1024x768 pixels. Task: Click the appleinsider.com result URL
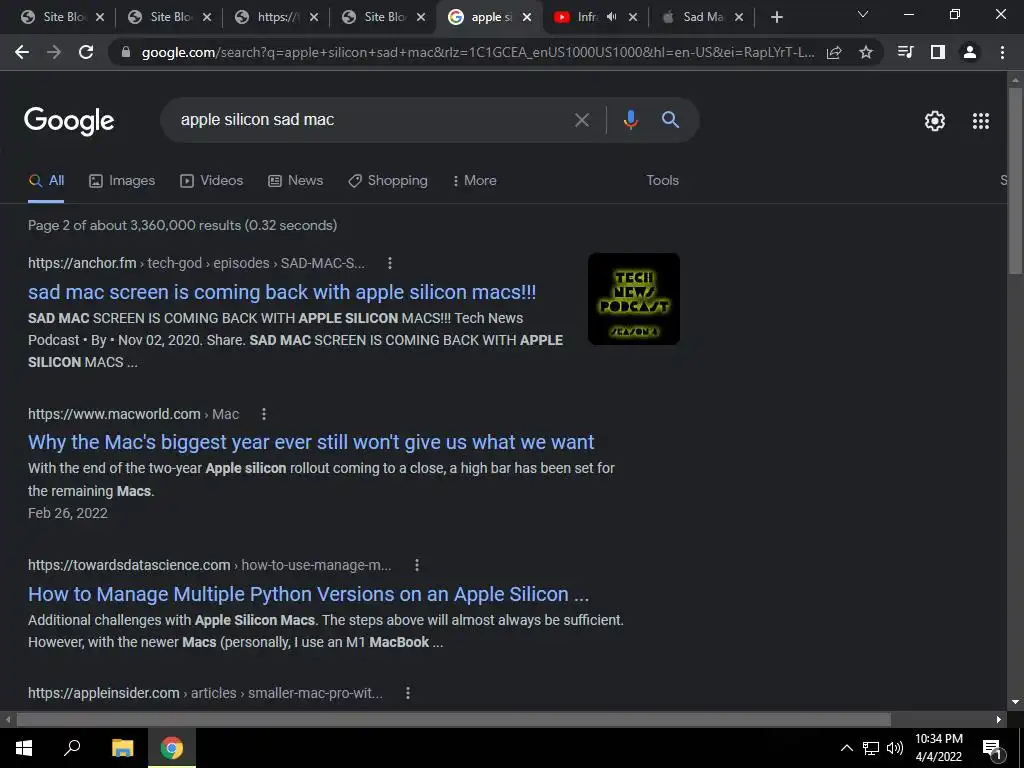coord(205,693)
